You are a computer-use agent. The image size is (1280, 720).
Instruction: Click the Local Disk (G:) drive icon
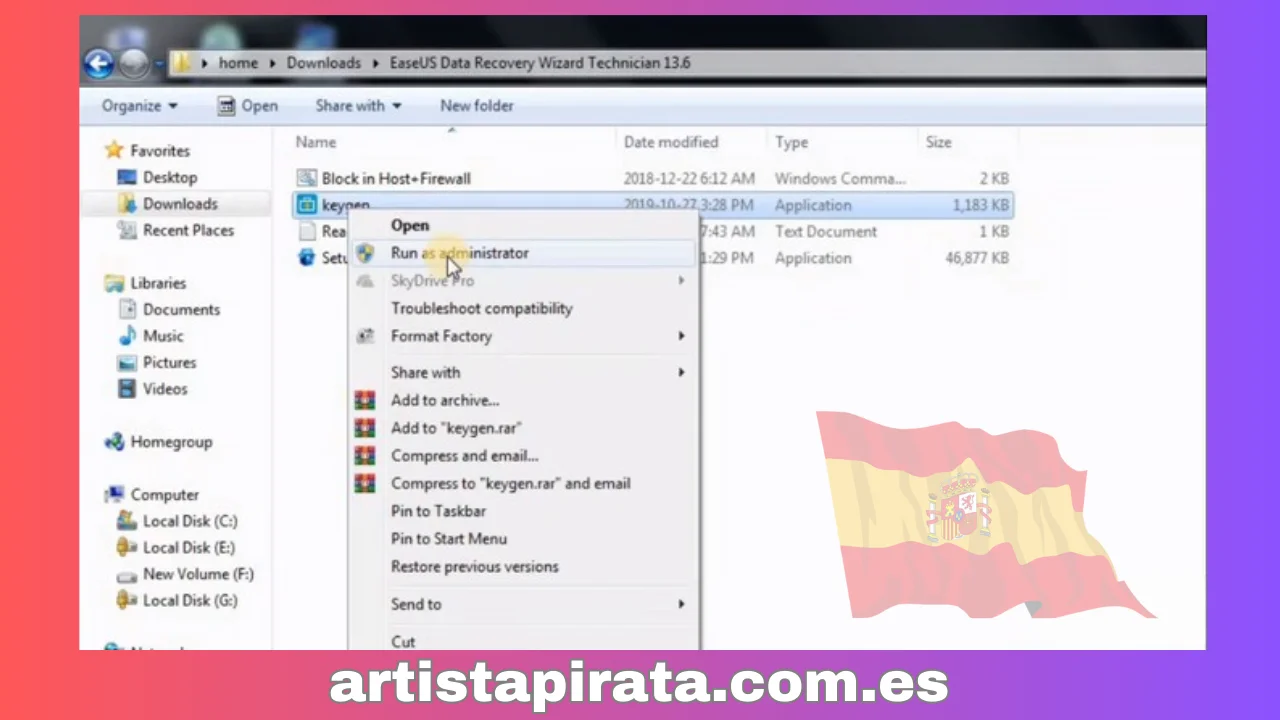(127, 601)
